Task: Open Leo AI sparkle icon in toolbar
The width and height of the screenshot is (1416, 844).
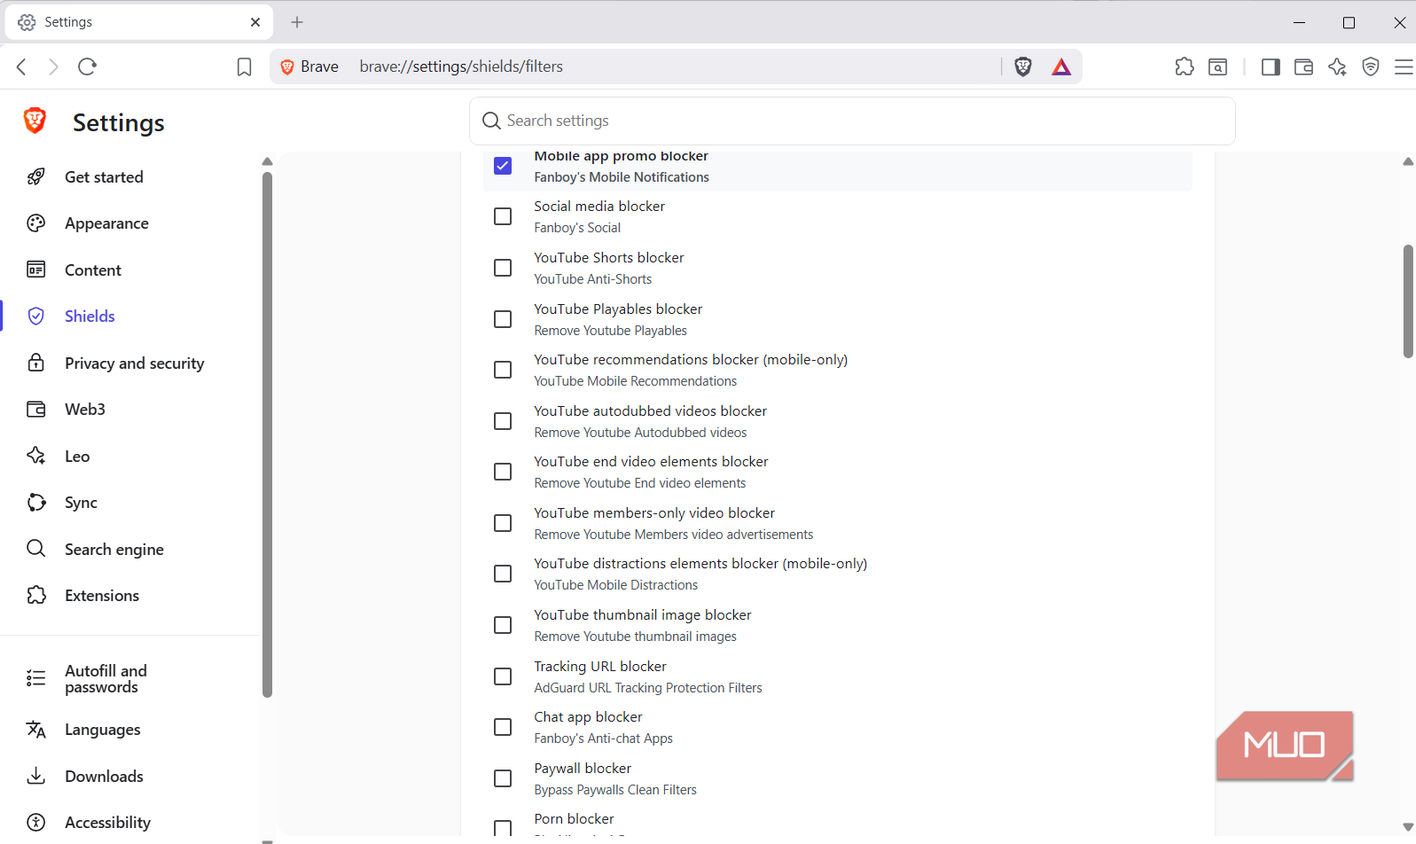Action: coord(1337,67)
